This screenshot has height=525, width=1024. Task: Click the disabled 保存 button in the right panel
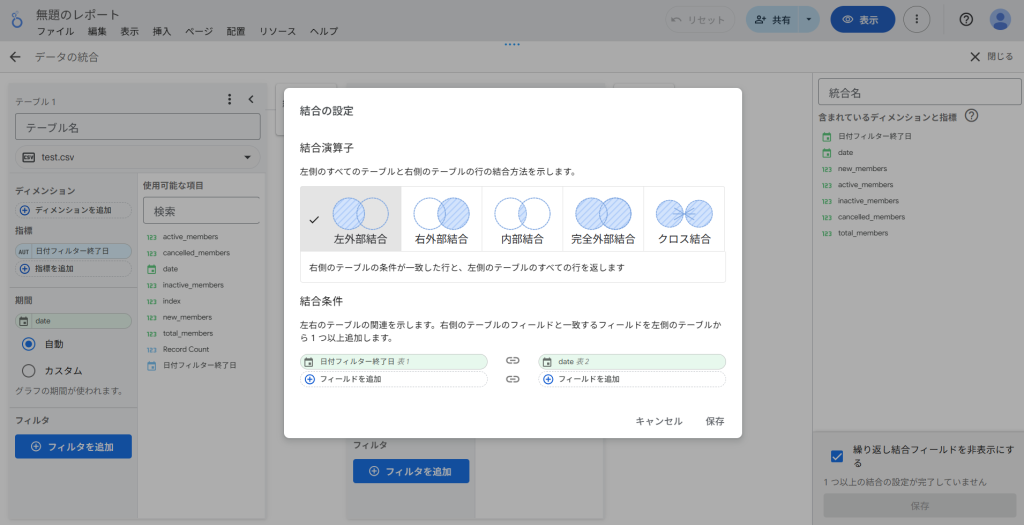pyautogui.click(x=920, y=505)
